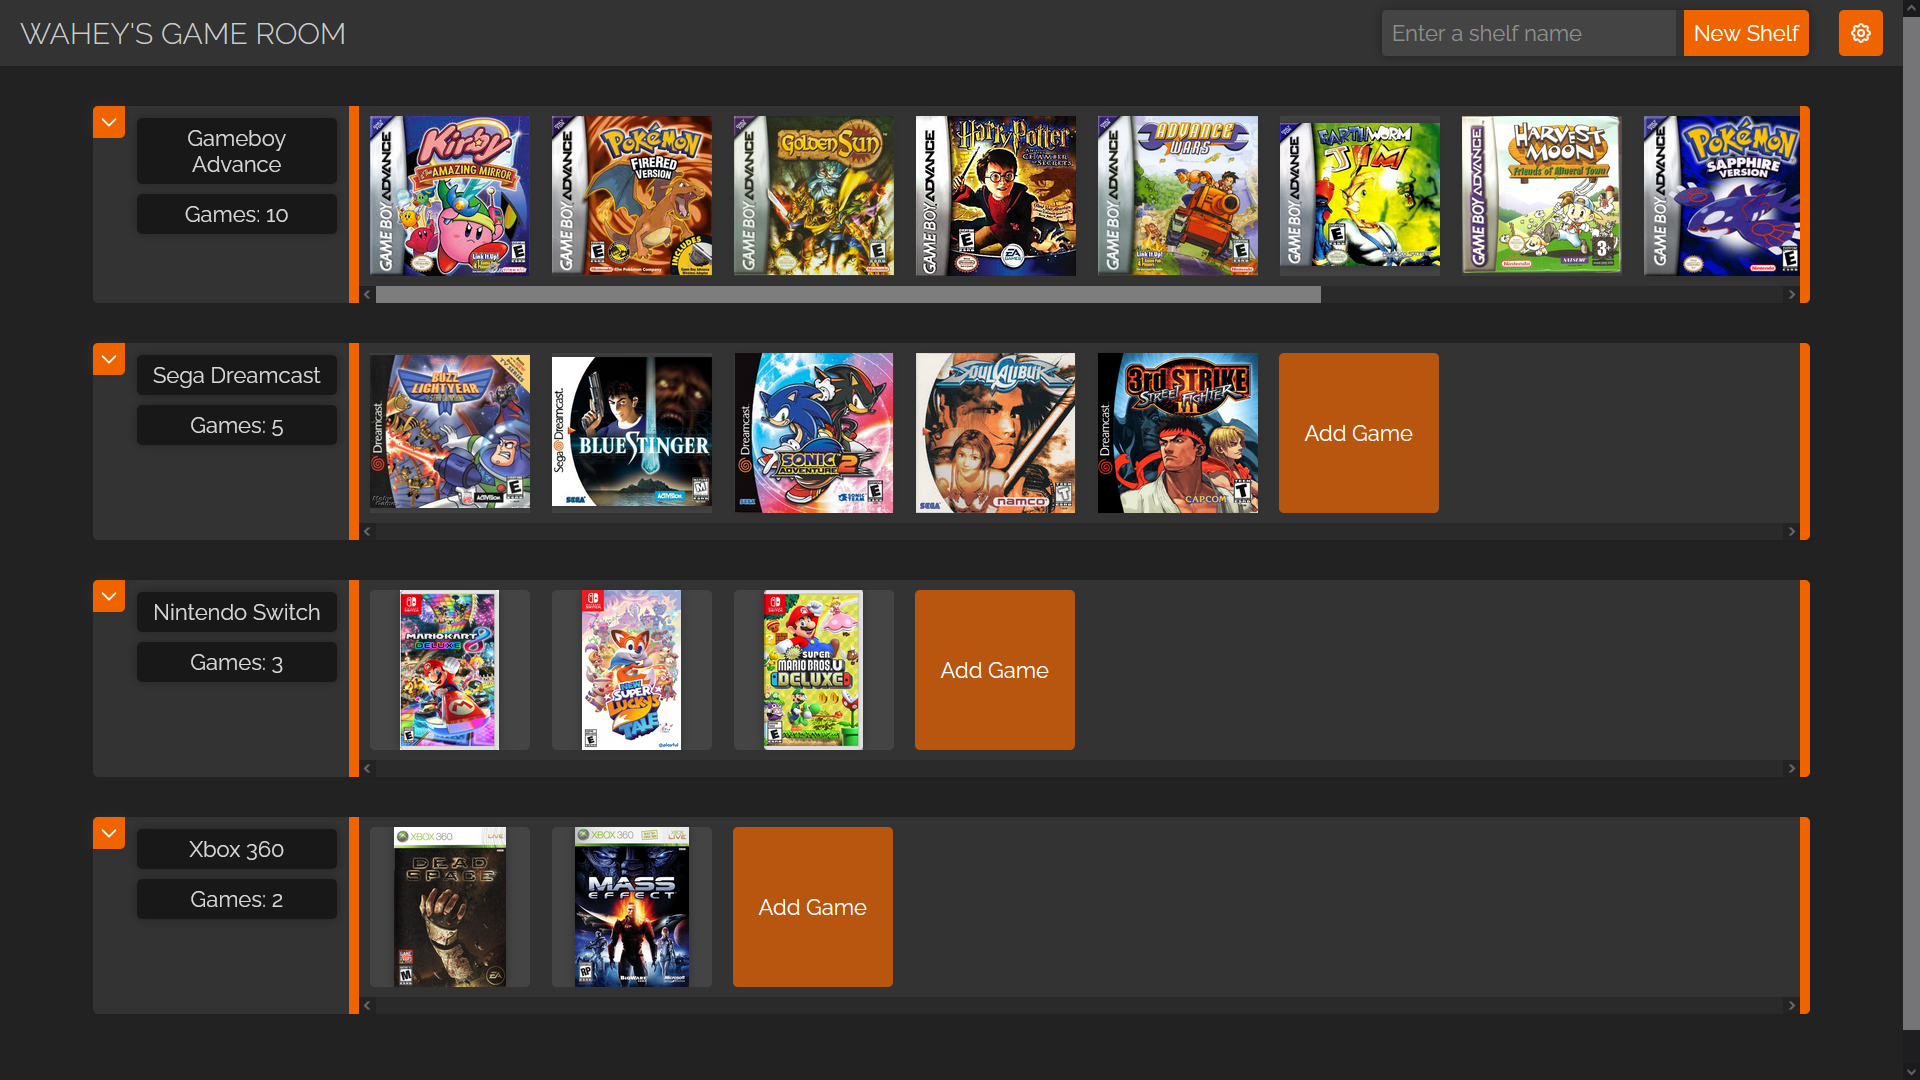Add a game to Xbox 360 shelf
This screenshot has width=1920, height=1080.
[x=813, y=907]
